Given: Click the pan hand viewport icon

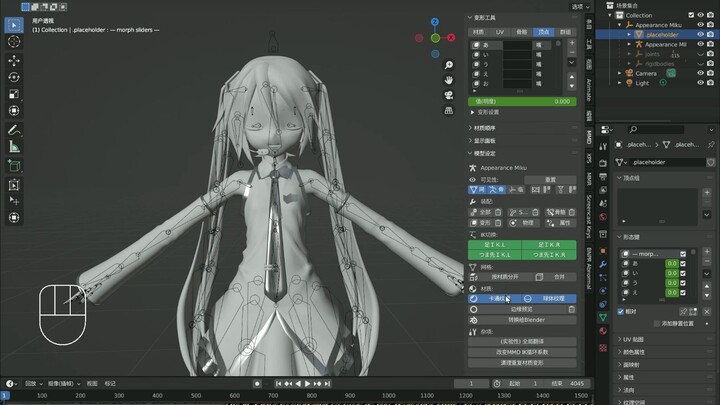Looking at the screenshot, I should coord(449,80).
